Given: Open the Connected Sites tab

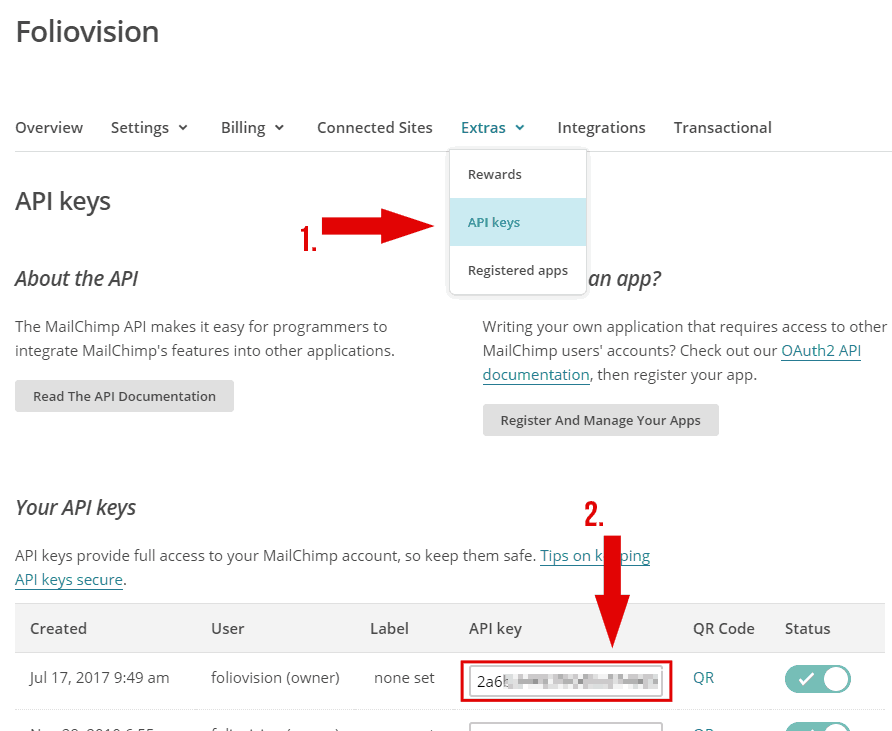Looking at the screenshot, I should (375, 127).
